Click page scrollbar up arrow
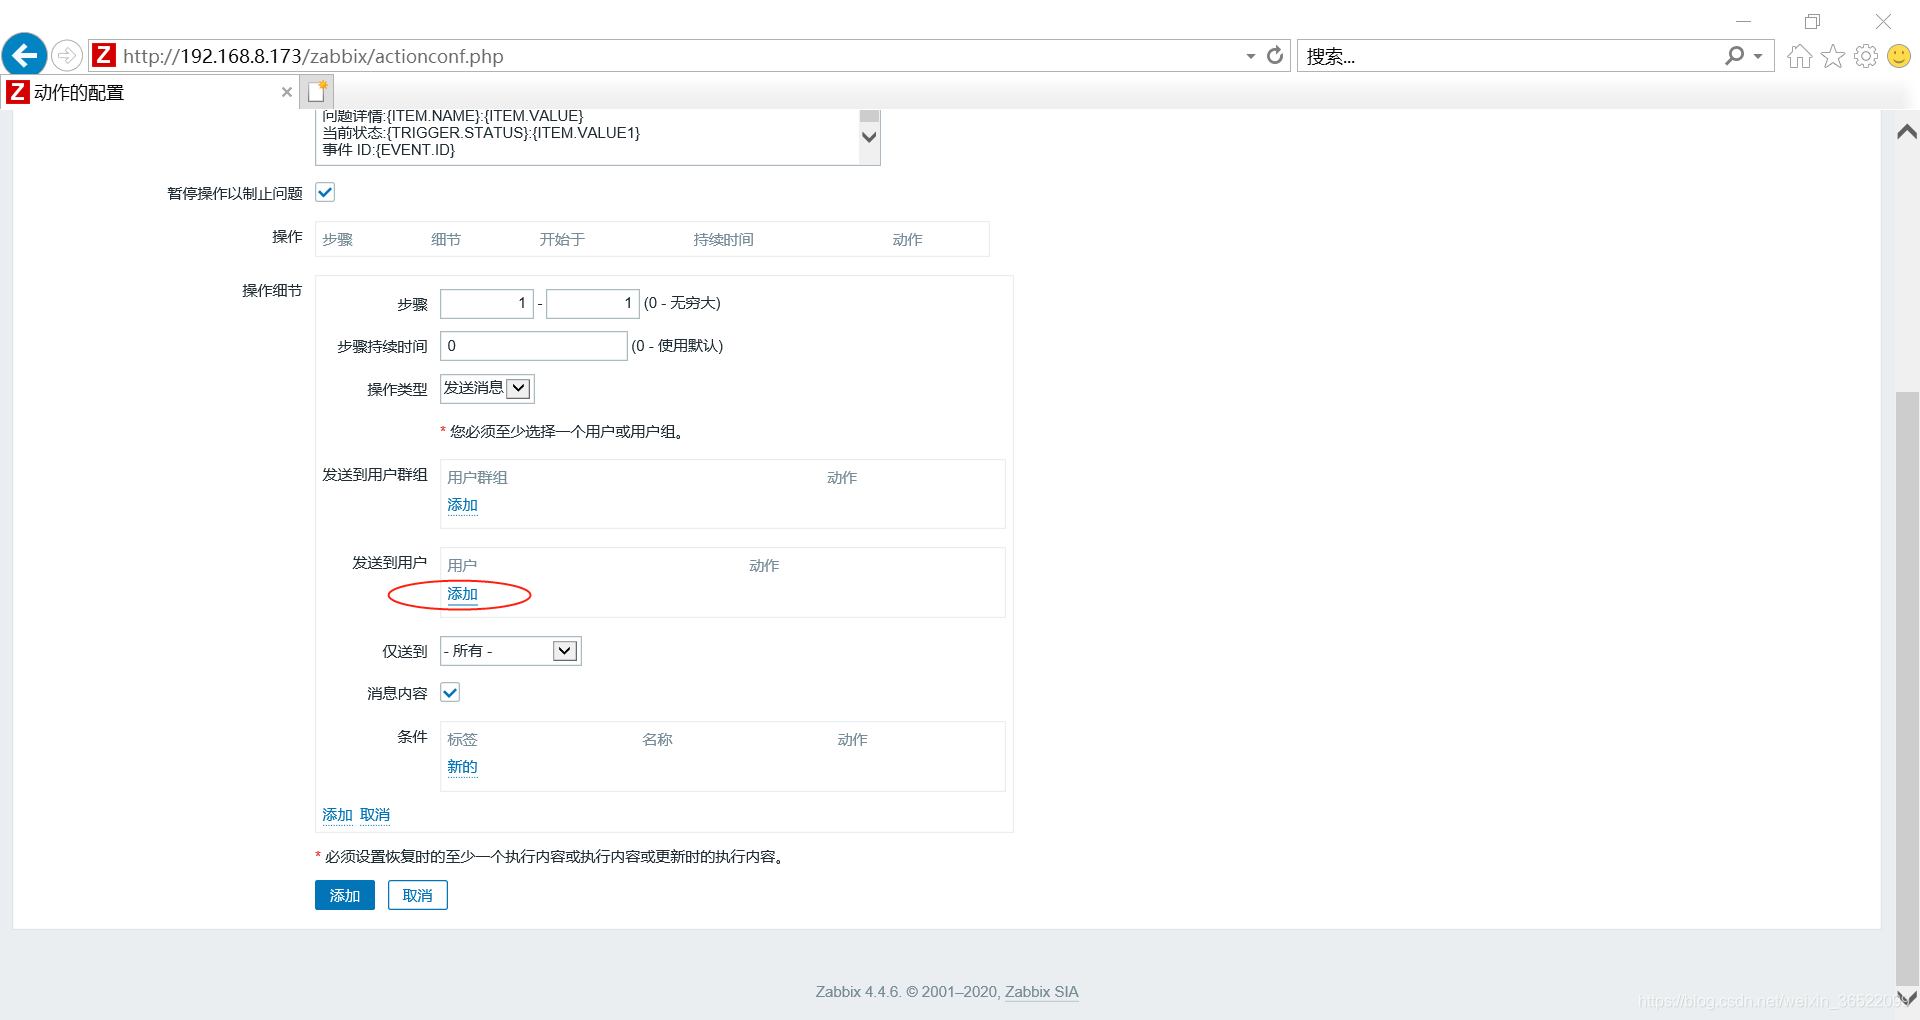This screenshot has width=1920, height=1020. tap(1907, 132)
